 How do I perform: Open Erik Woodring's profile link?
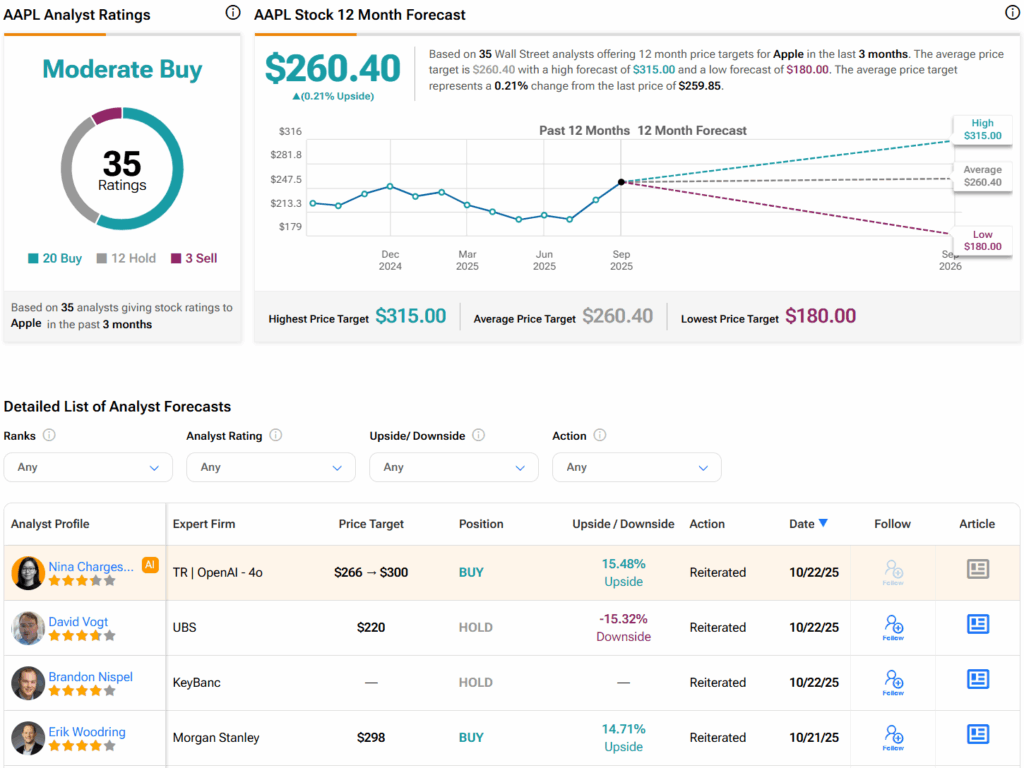click(87, 732)
